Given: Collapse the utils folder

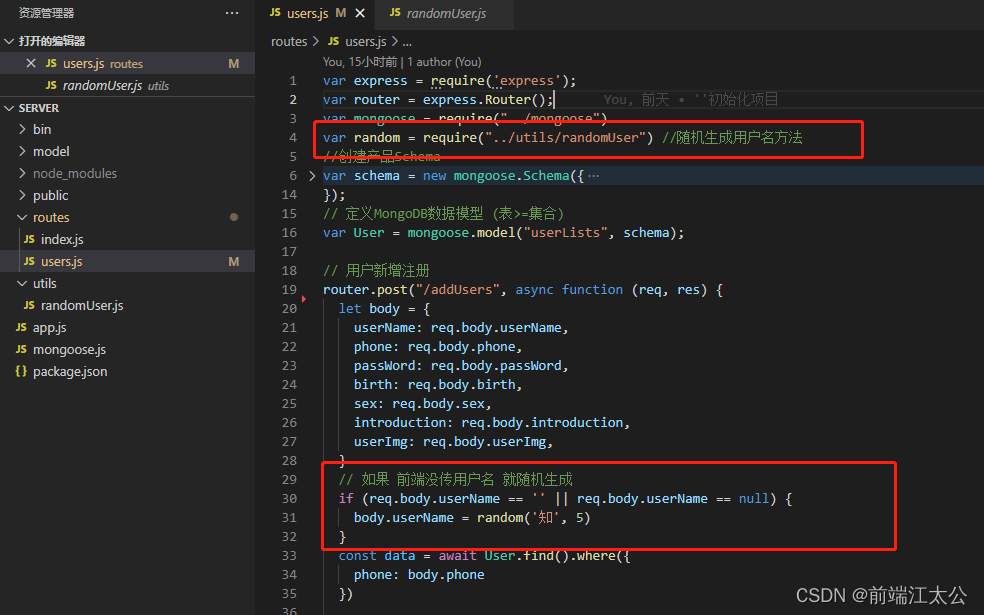Looking at the screenshot, I should pos(127,283).
